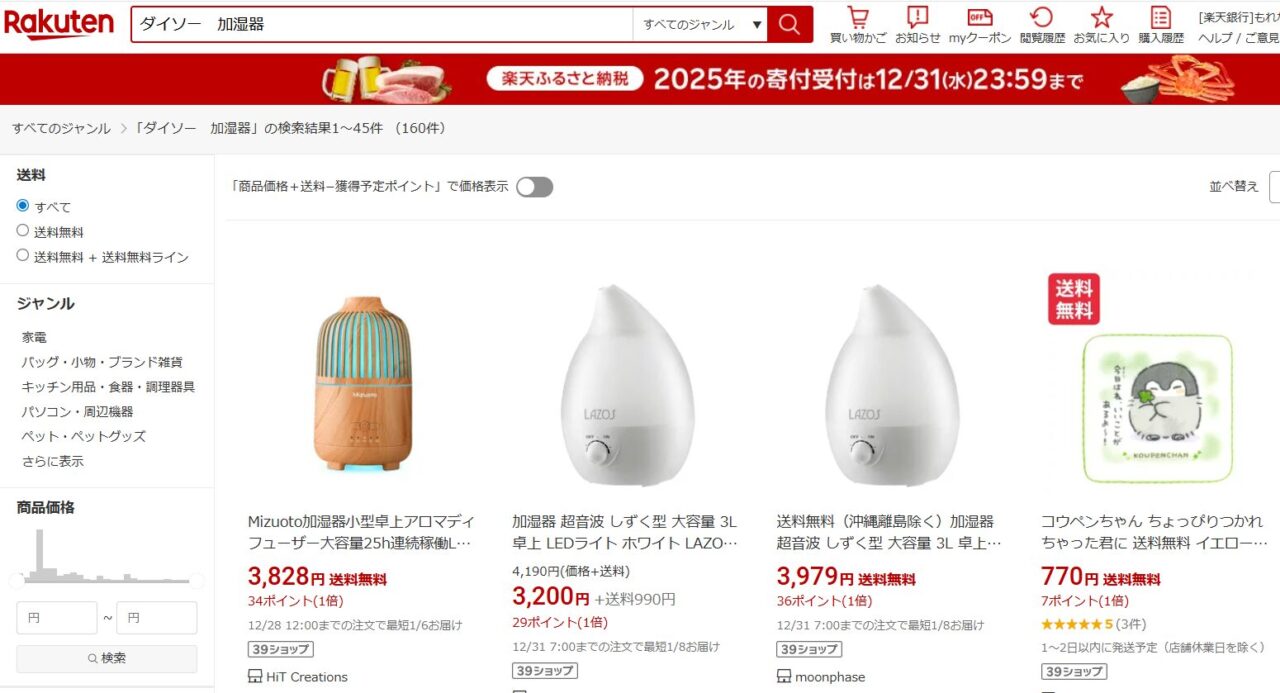Click the Rakuten logo
Screen dimensions: 1280x693
(x=59, y=24)
